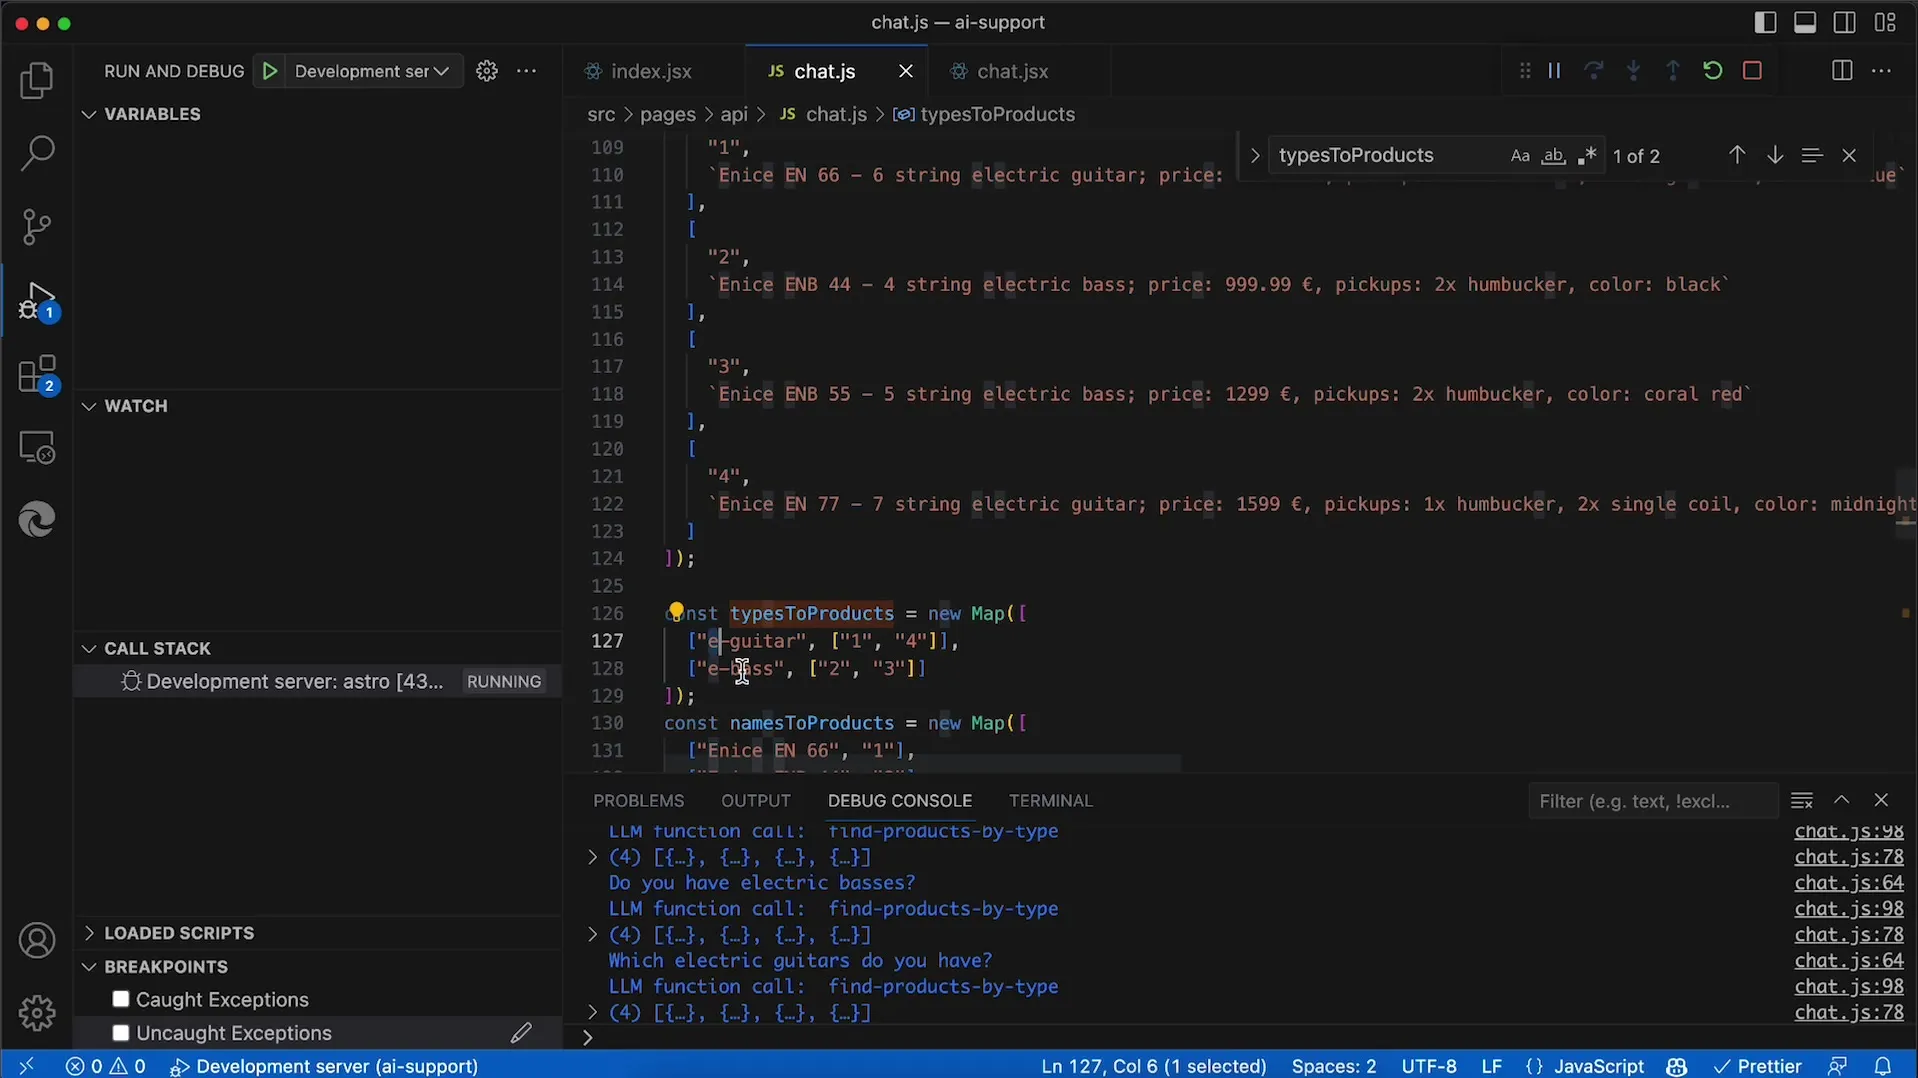Screen dimensions: 1918x1078
Task: Open chat.js:64 link beside electric basses
Action: click(1848, 883)
